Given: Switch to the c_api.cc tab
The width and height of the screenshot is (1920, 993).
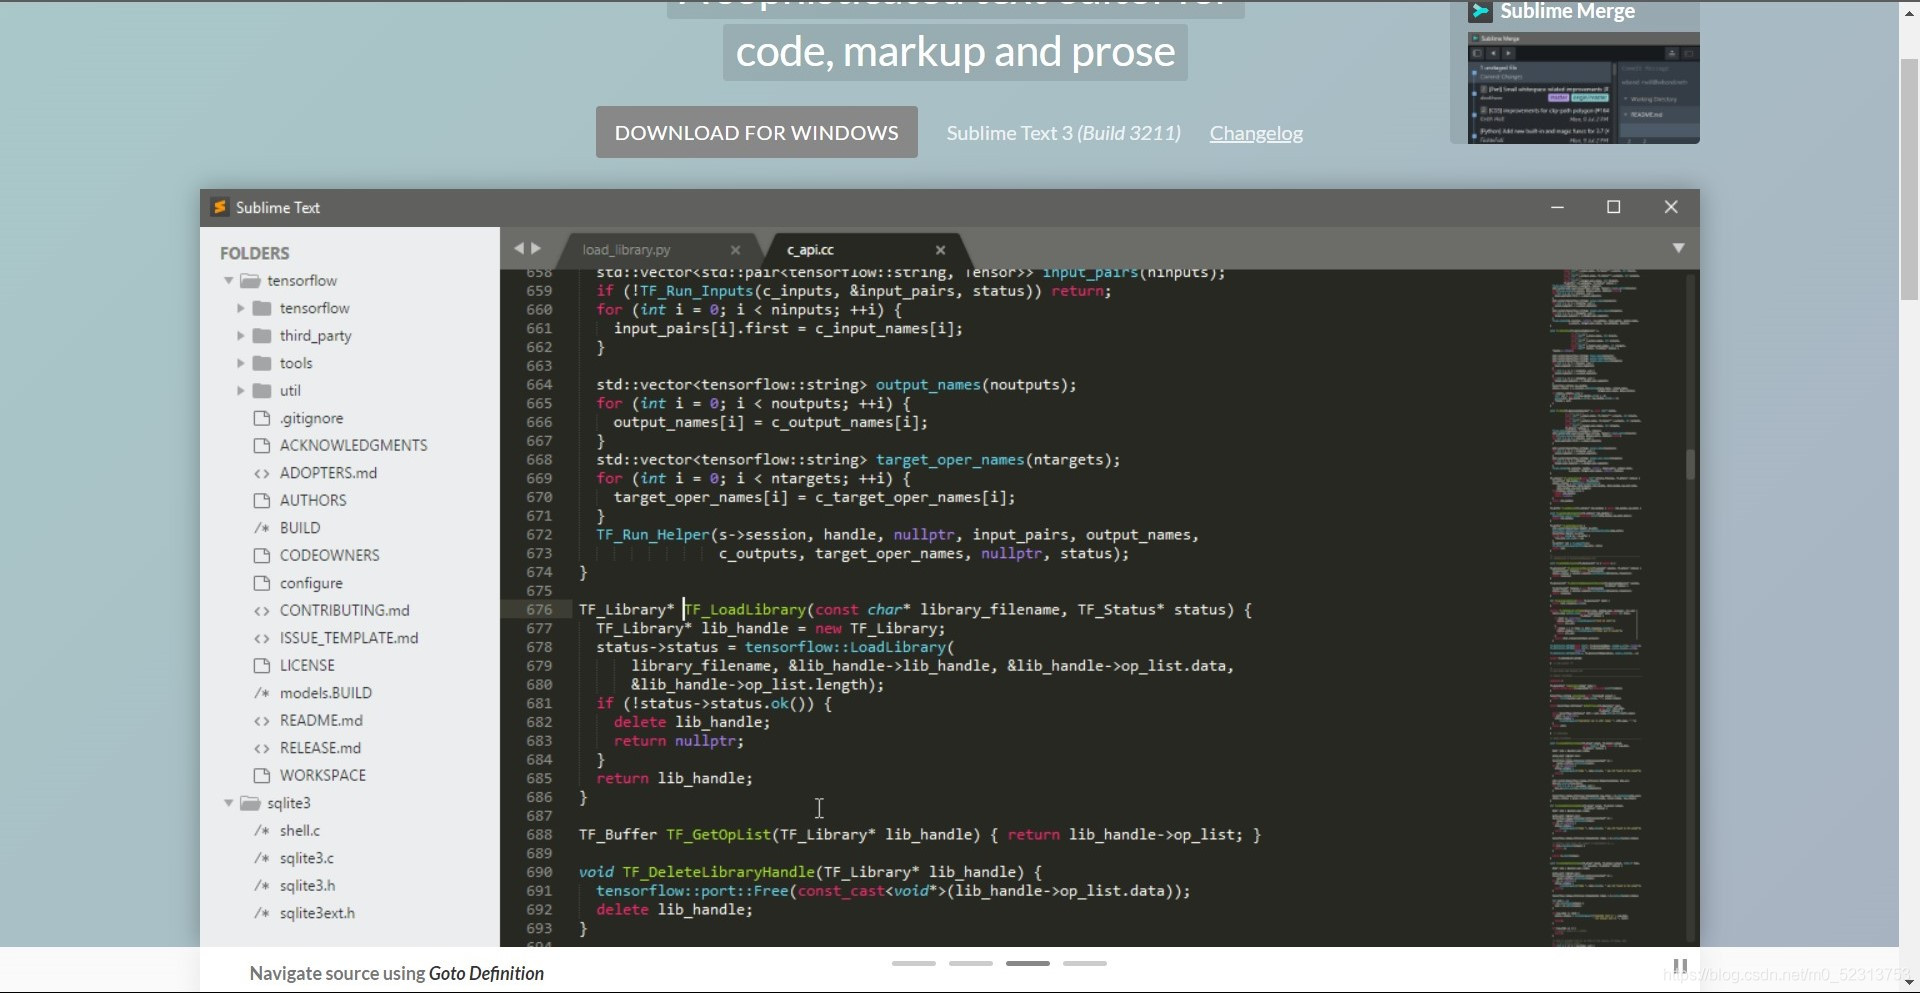Looking at the screenshot, I should [810, 250].
